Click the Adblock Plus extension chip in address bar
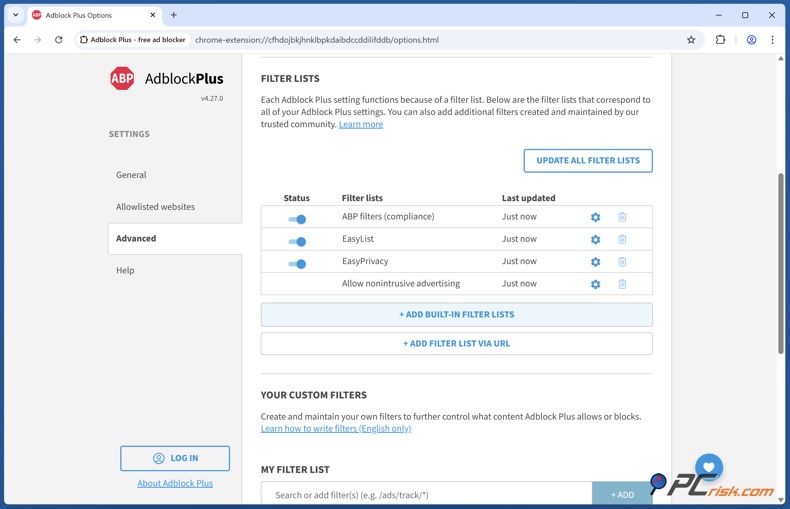This screenshot has height=509, width=790. pos(133,40)
